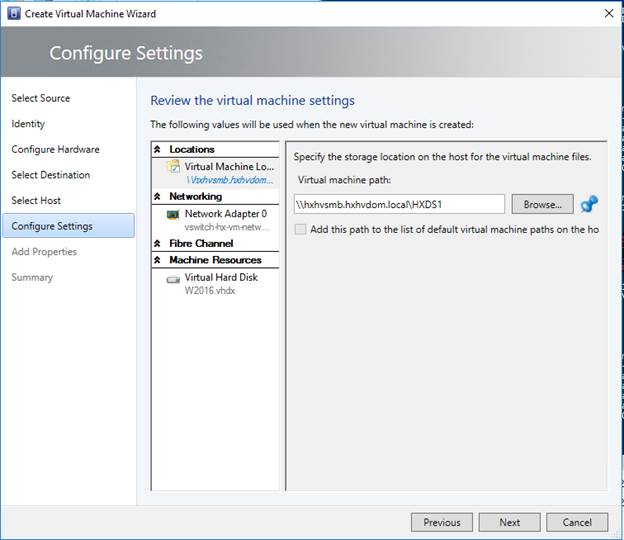The height and width of the screenshot is (540, 624).
Task: Click the Network Adapter 0 card icon
Action: tap(173, 214)
